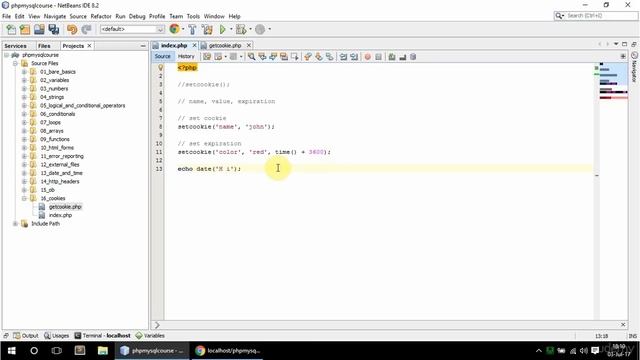Click the Next Bookmark icon
Viewport: 640px width, 360px height.
coord(318,57)
